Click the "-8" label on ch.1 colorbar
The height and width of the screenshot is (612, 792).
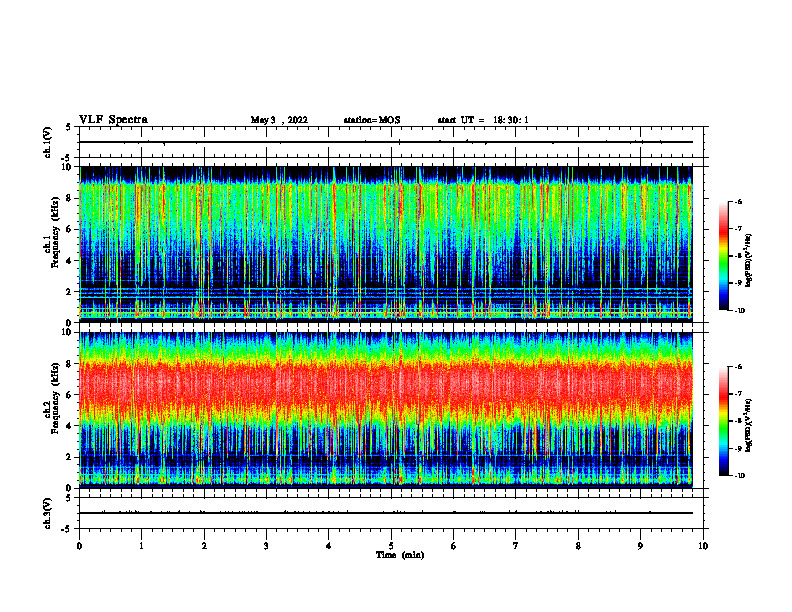click(x=737, y=256)
